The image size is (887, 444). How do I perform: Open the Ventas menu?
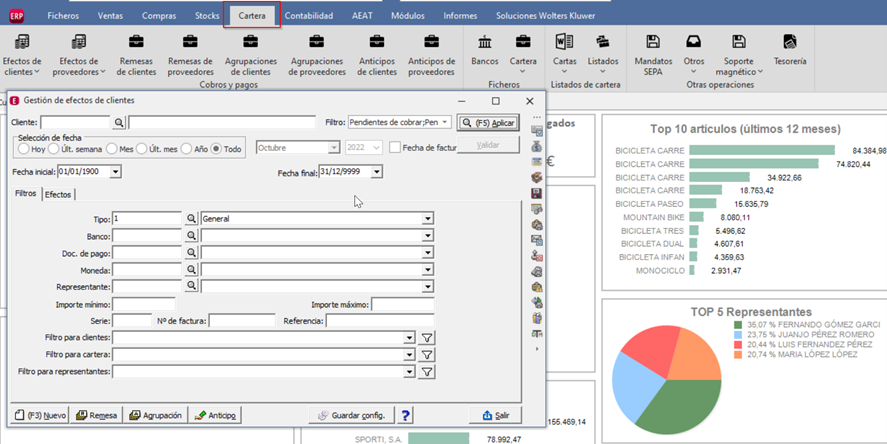pos(110,16)
